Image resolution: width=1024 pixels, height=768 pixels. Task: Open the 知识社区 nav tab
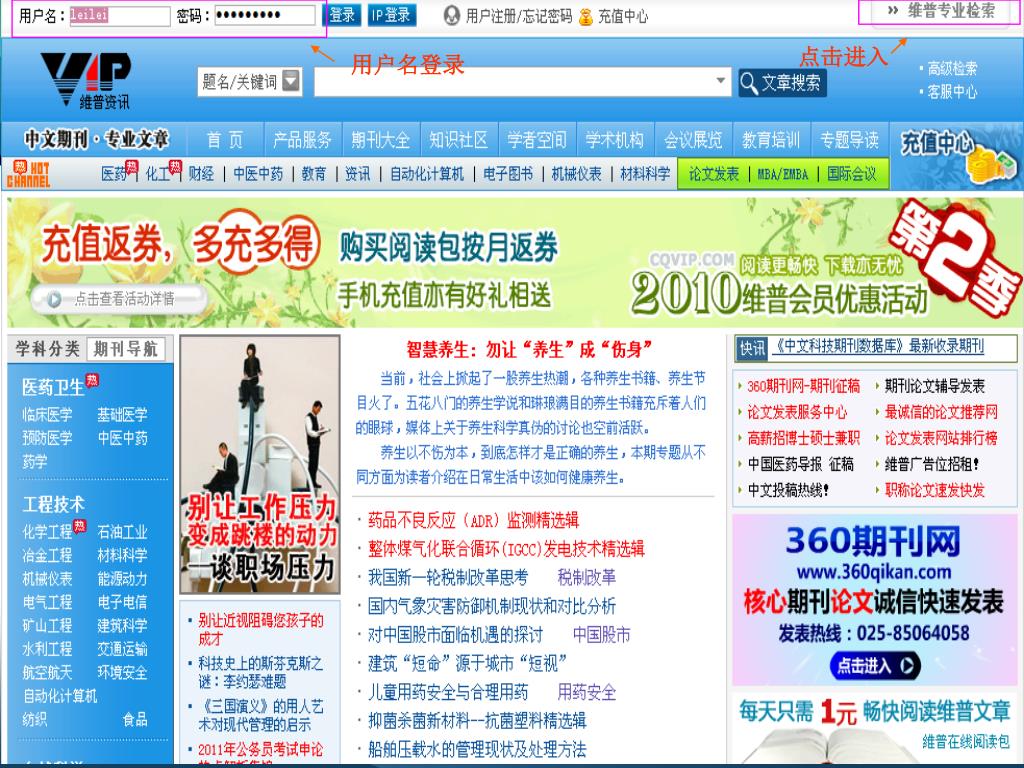point(458,140)
